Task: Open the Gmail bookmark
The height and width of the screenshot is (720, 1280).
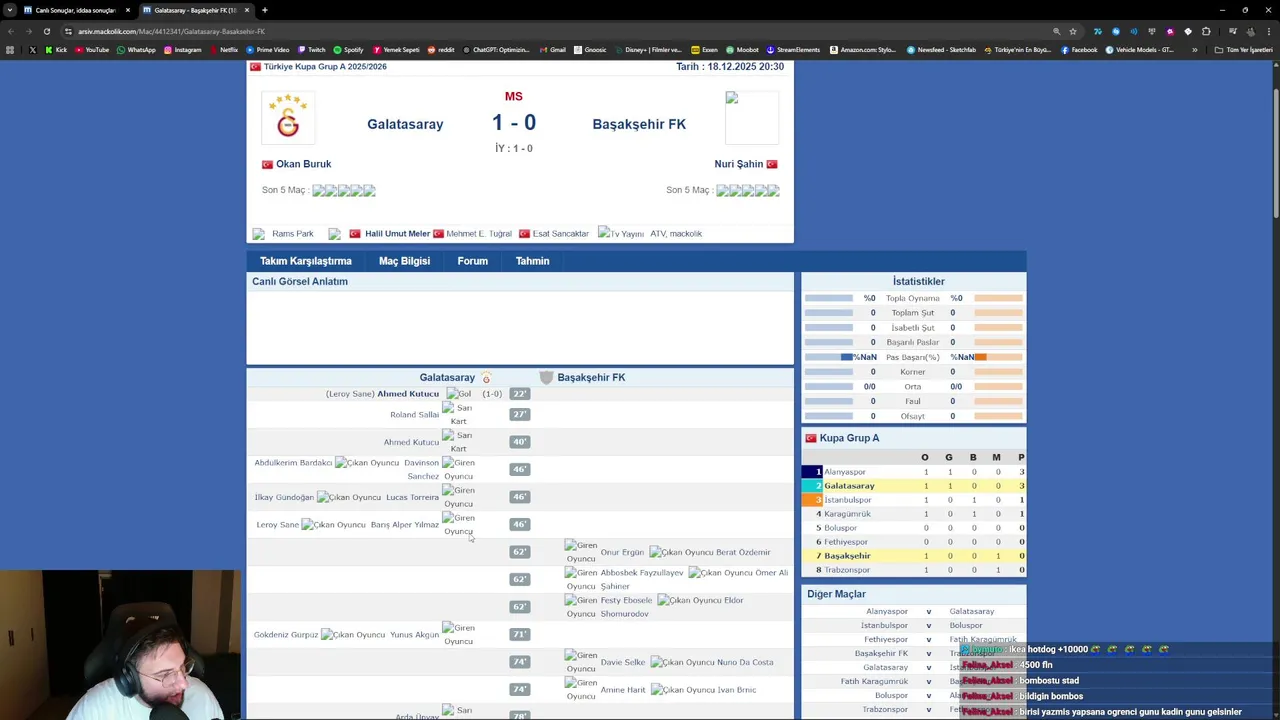Action: pos(552,50)
